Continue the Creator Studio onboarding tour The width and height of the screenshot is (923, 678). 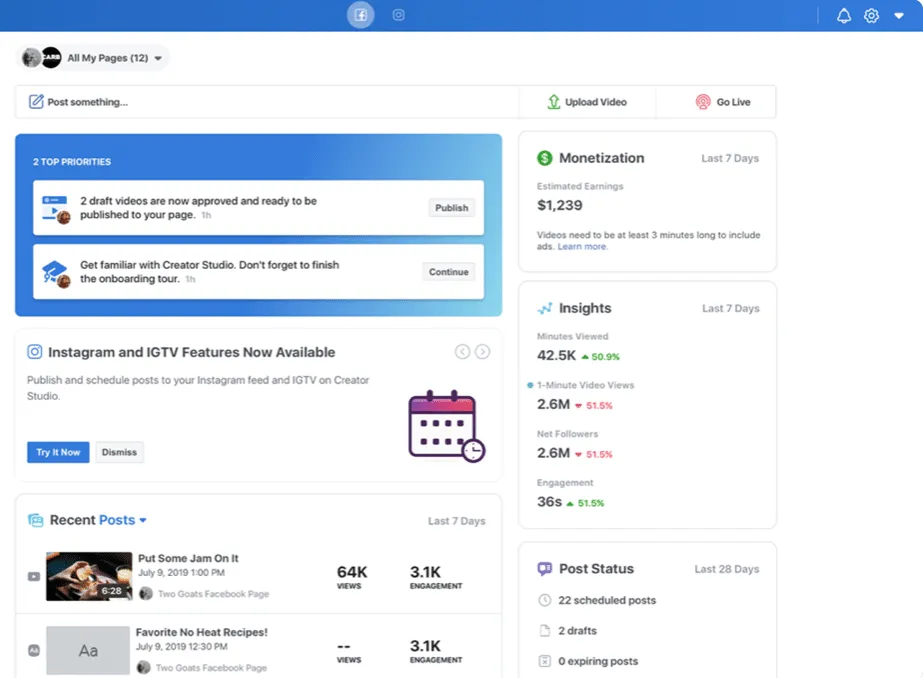[x=448, y=271]
